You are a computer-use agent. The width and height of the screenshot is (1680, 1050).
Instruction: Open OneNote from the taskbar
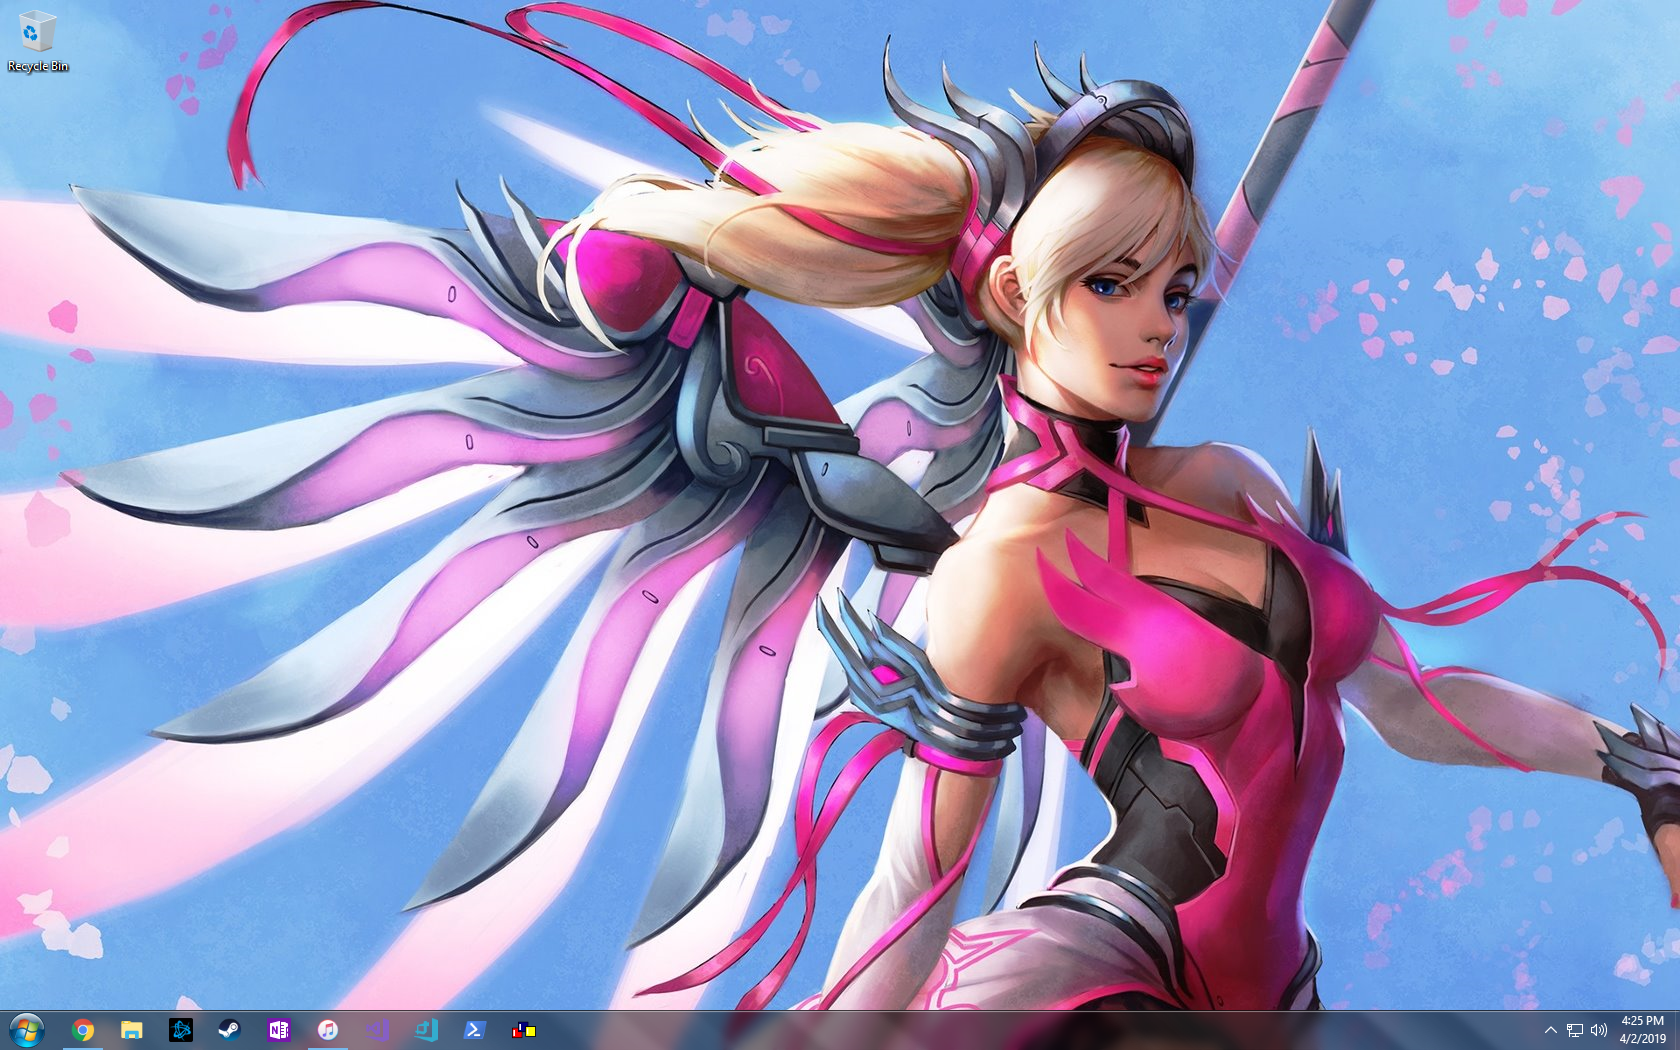[x=279, y=1030]
